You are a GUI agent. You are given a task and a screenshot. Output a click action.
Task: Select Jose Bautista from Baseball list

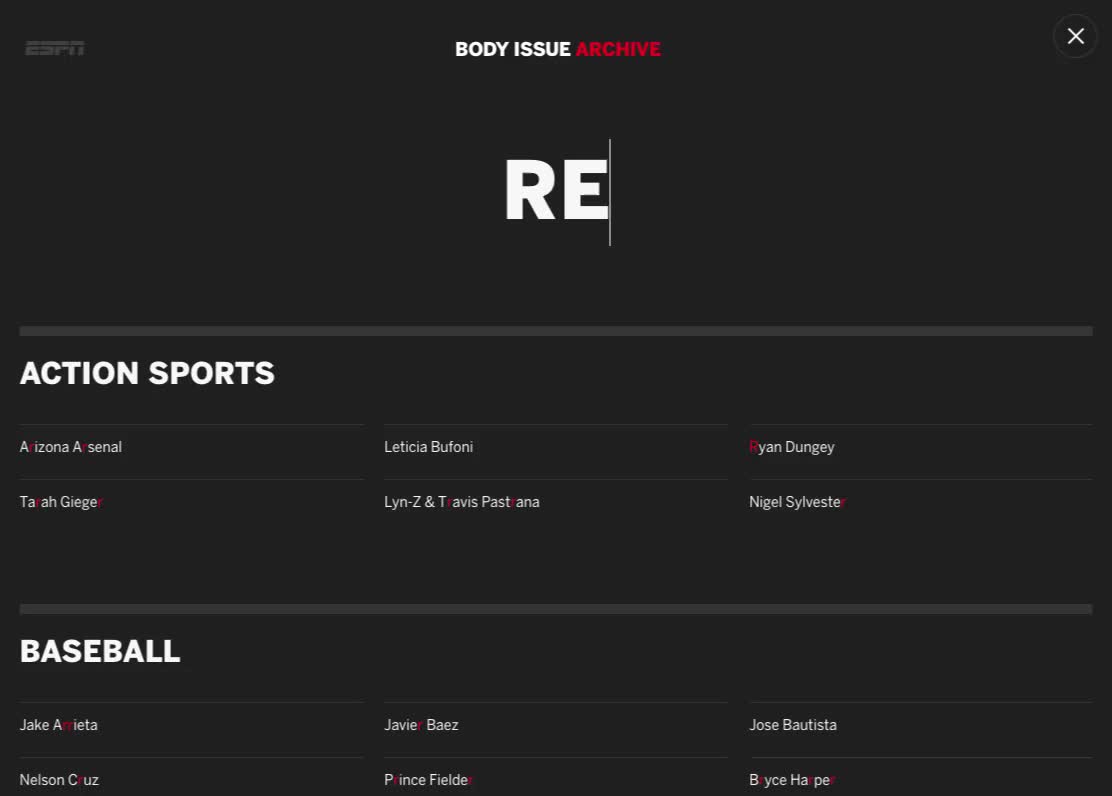coord(793,725)
